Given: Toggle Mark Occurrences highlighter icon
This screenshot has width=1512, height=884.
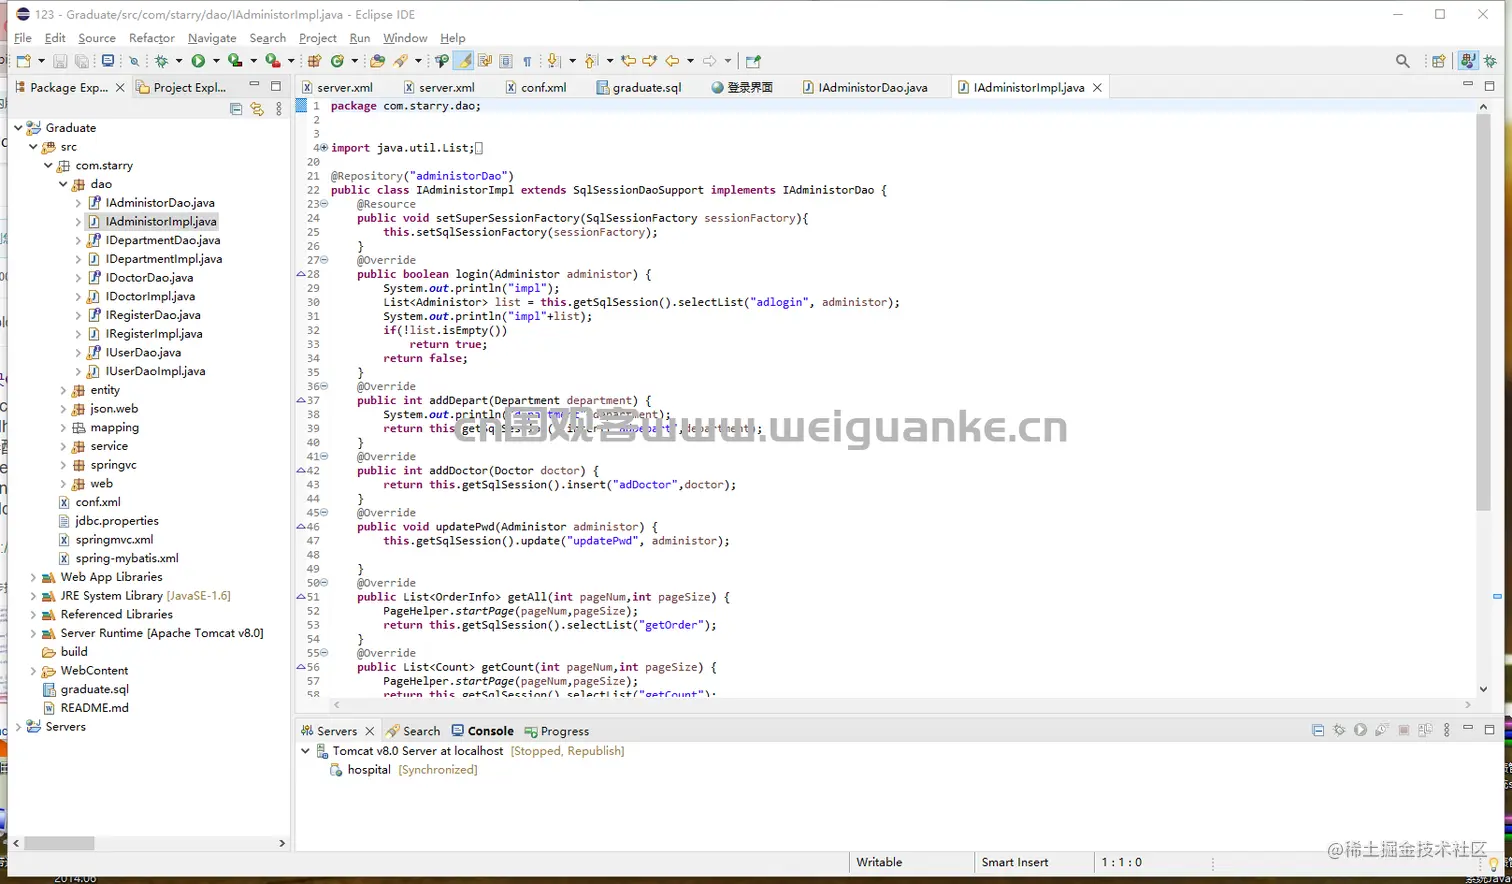Looking at the screenshot, I should click(x=464, y=61).
